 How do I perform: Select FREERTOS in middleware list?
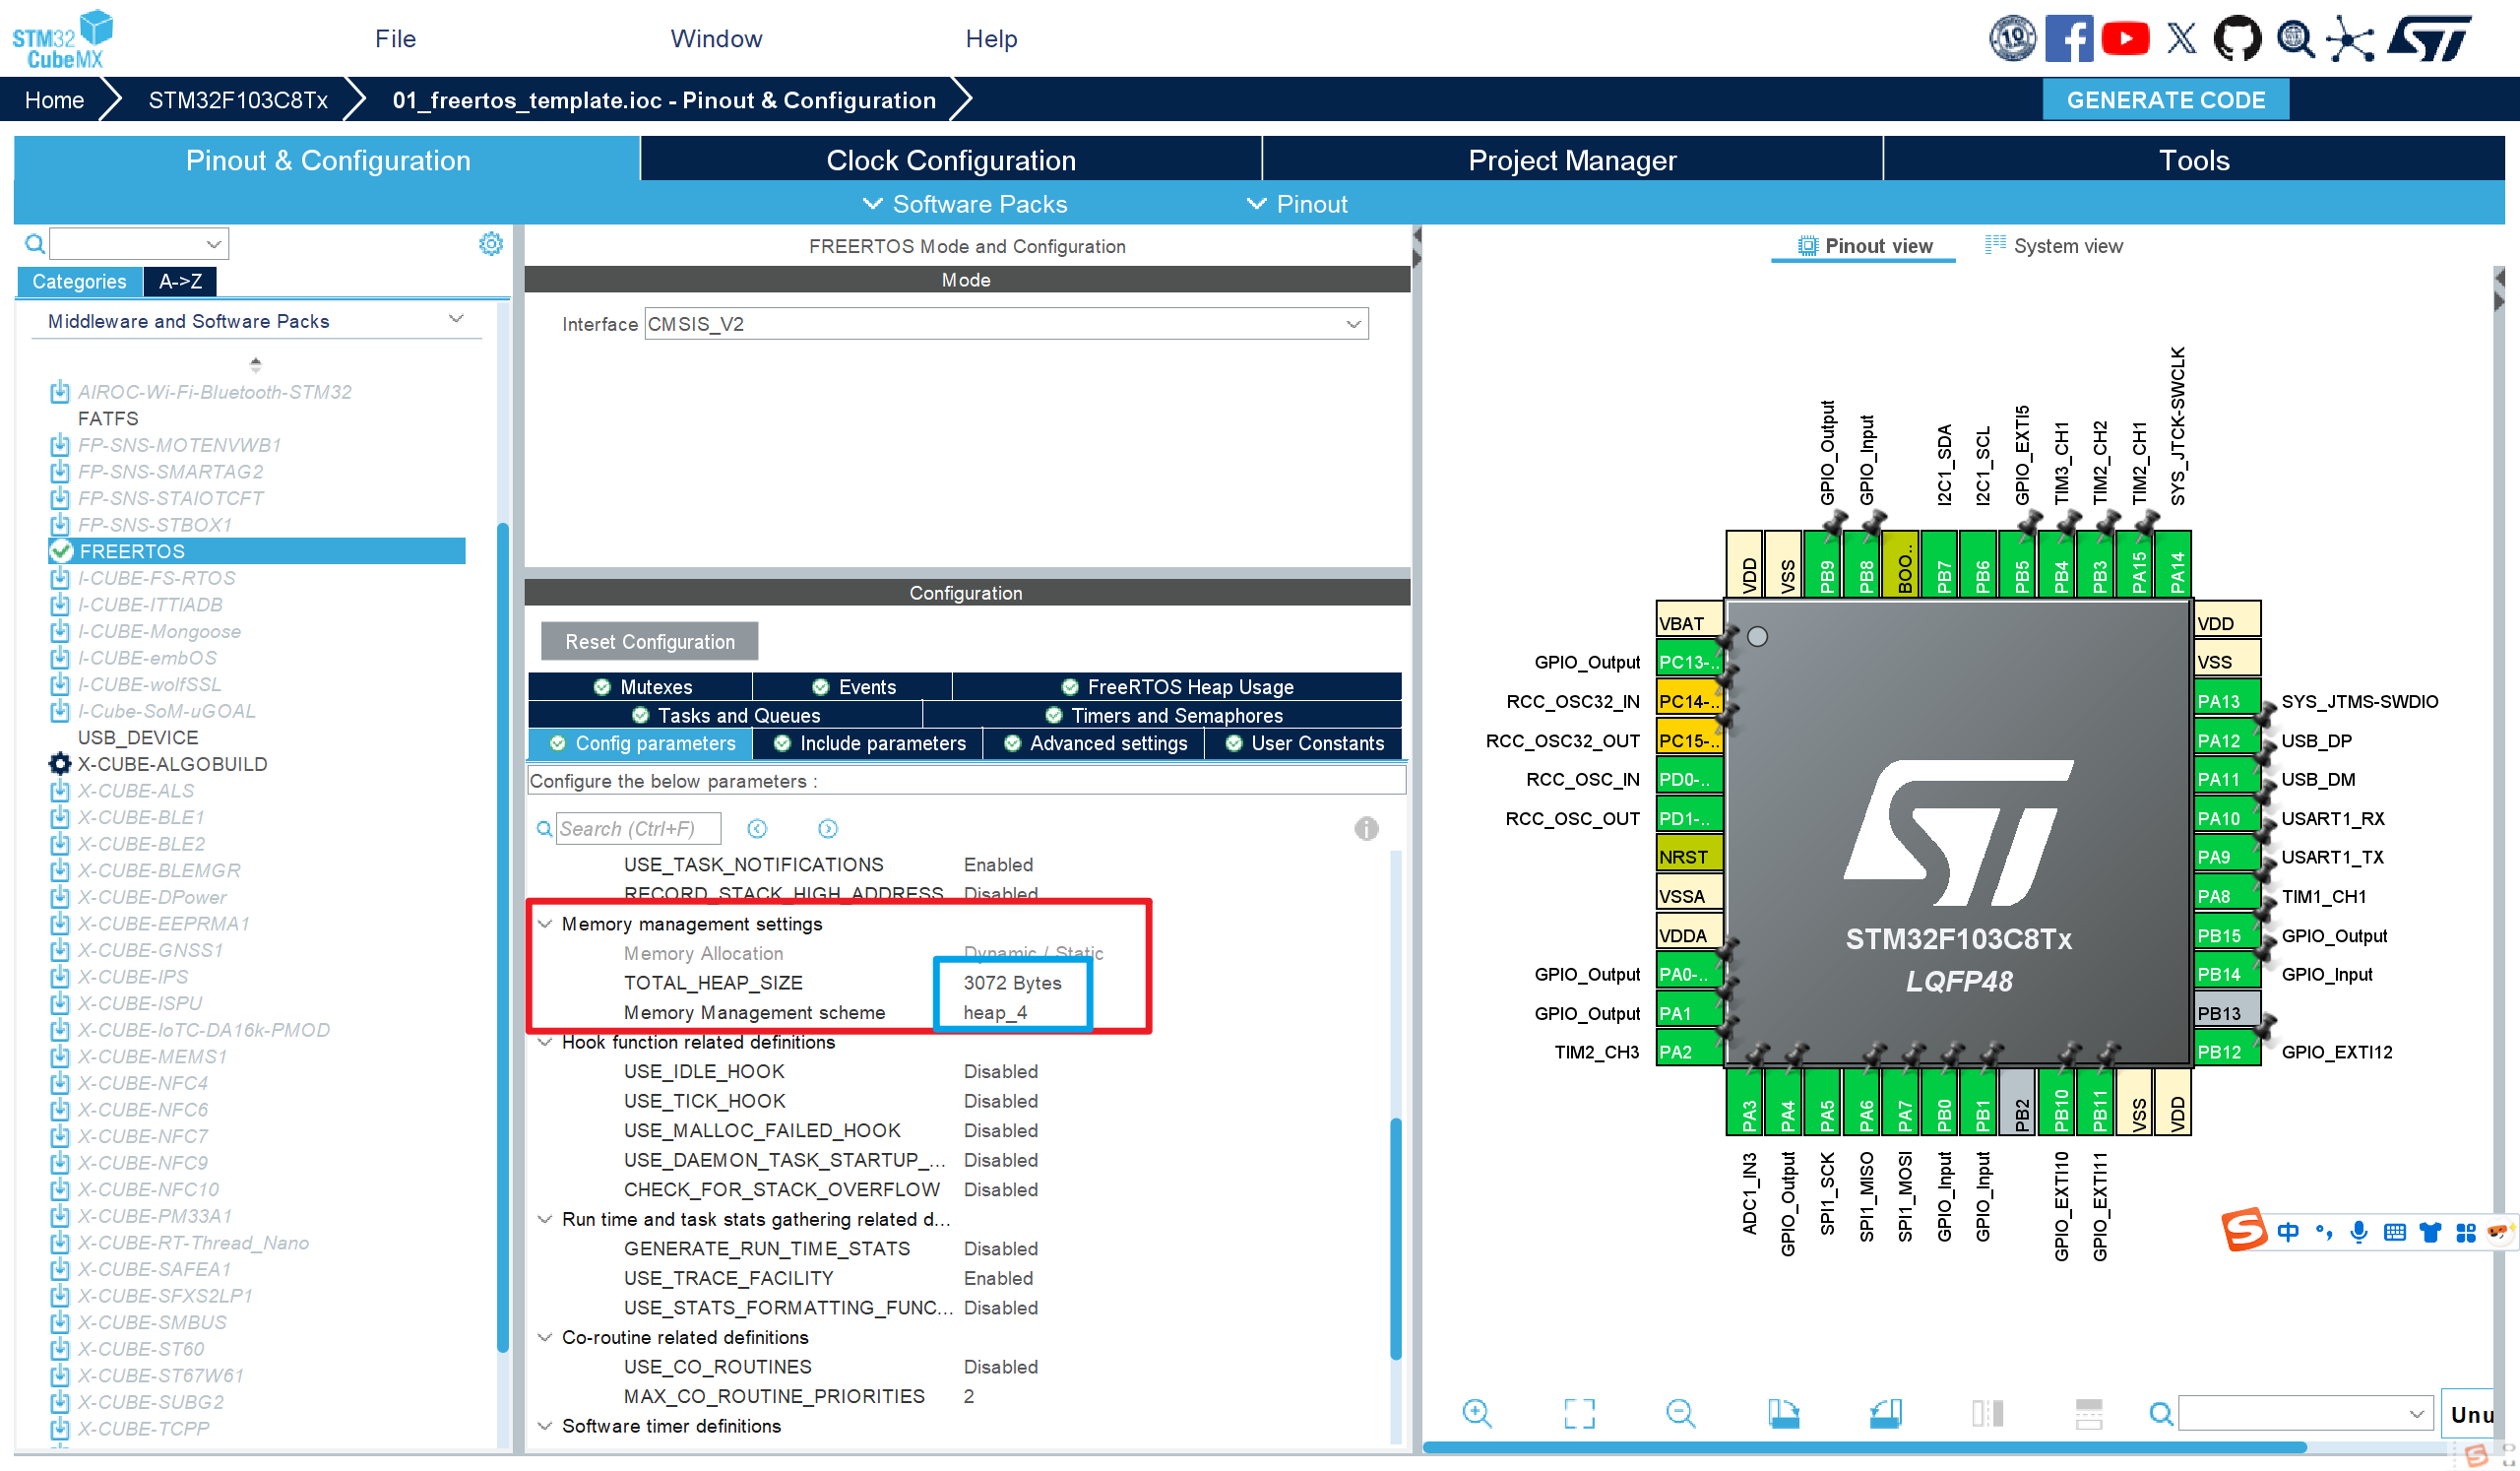(x=256, y=551)
